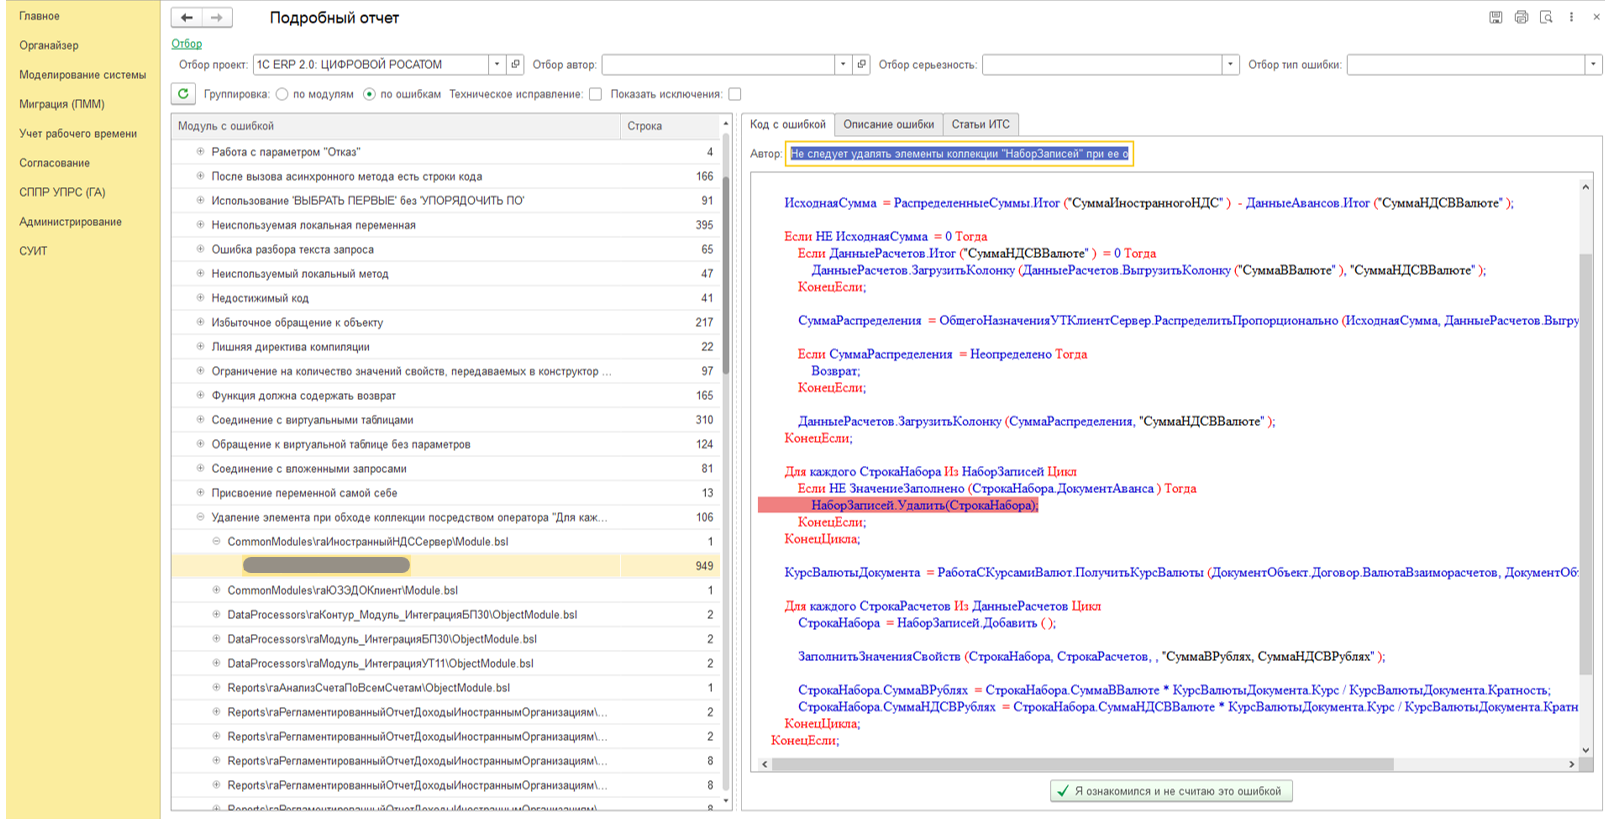
Task: Expand the Присвоение переменной самой себе row
Action: click(x=200, y=493)
